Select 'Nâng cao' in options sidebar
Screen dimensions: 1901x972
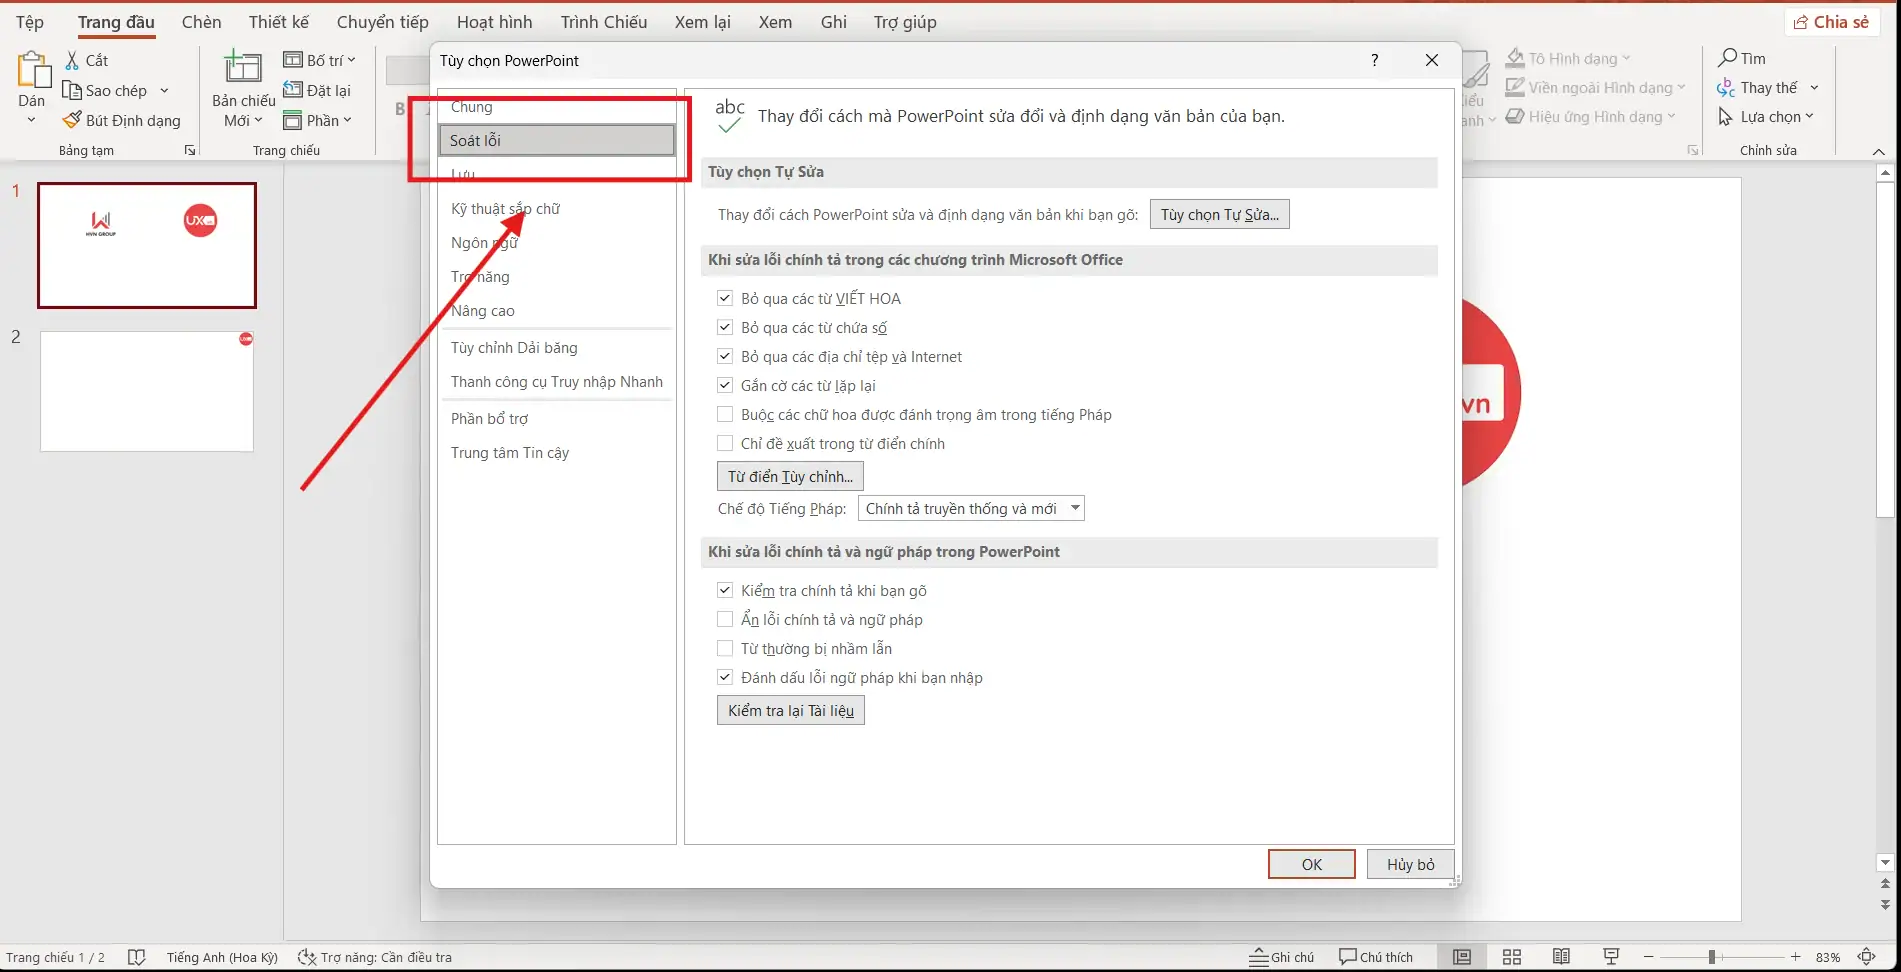point(483,311)
